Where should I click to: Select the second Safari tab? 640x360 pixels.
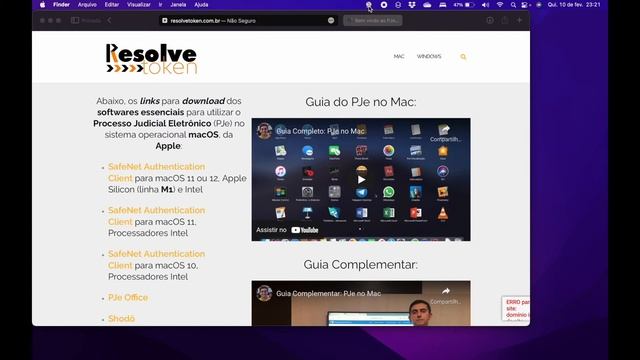point(373,20)
